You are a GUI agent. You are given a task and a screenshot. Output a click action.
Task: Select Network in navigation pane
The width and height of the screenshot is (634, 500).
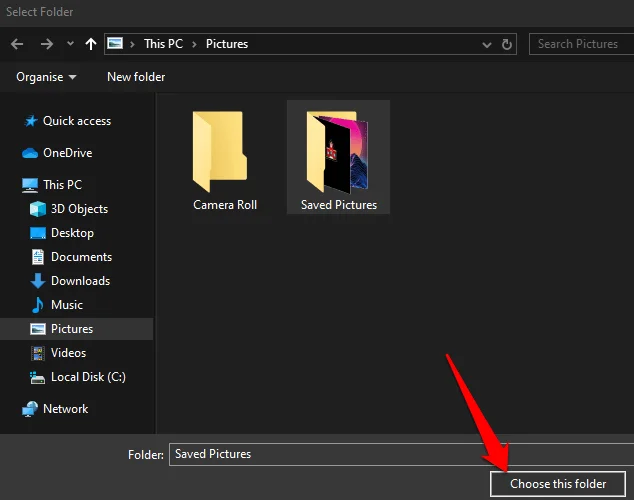(66, 409)
